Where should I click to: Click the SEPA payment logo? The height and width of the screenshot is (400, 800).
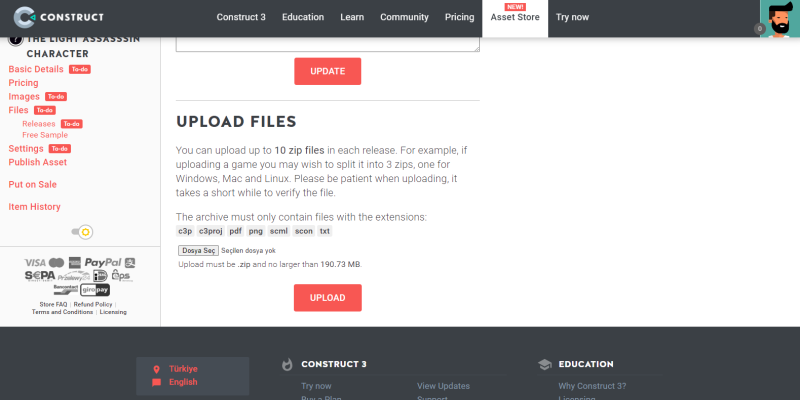[40, 276]
